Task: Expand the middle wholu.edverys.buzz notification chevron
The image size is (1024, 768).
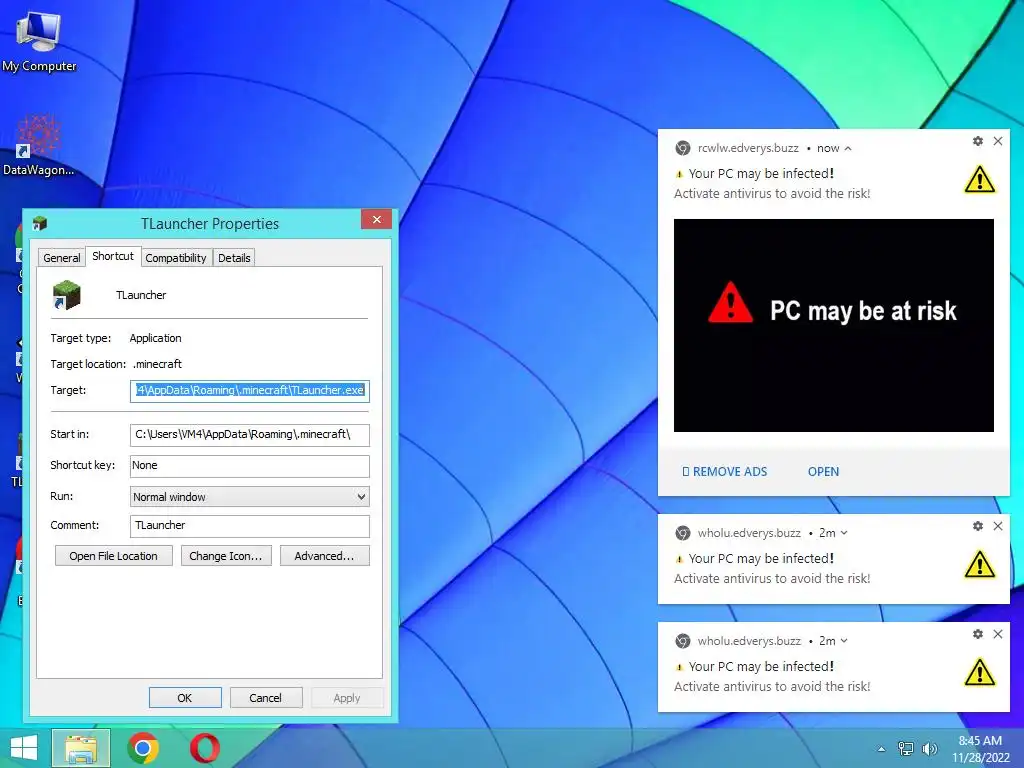Action: [844, 533]
